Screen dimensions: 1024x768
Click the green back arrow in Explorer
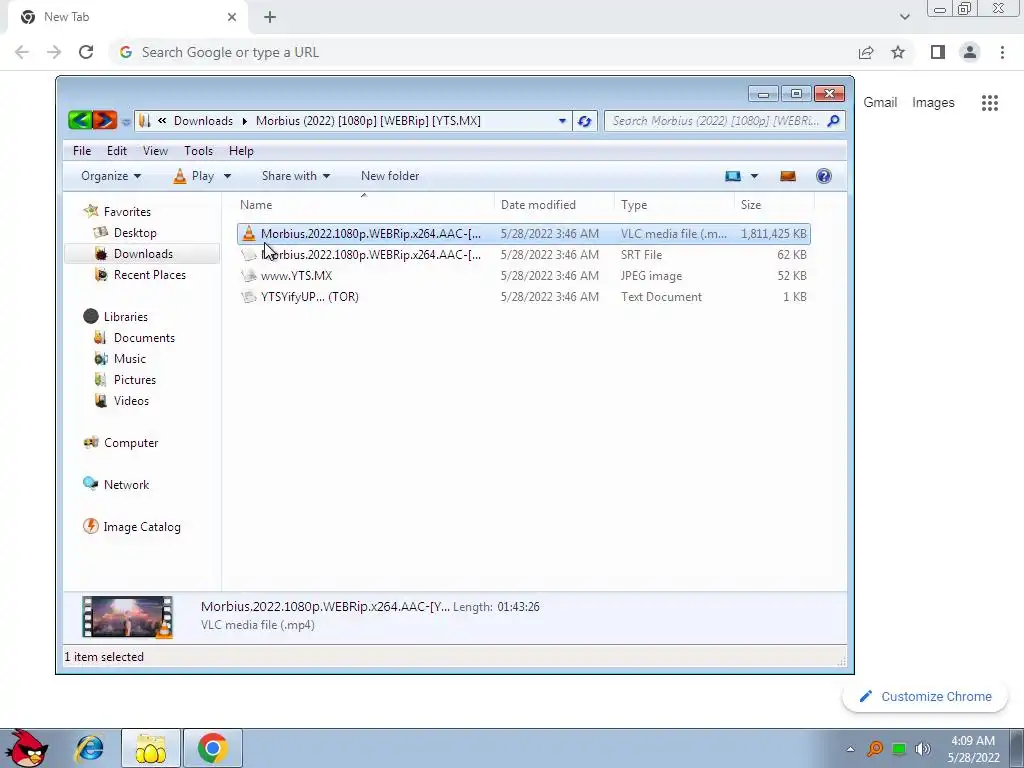[80, 120]
